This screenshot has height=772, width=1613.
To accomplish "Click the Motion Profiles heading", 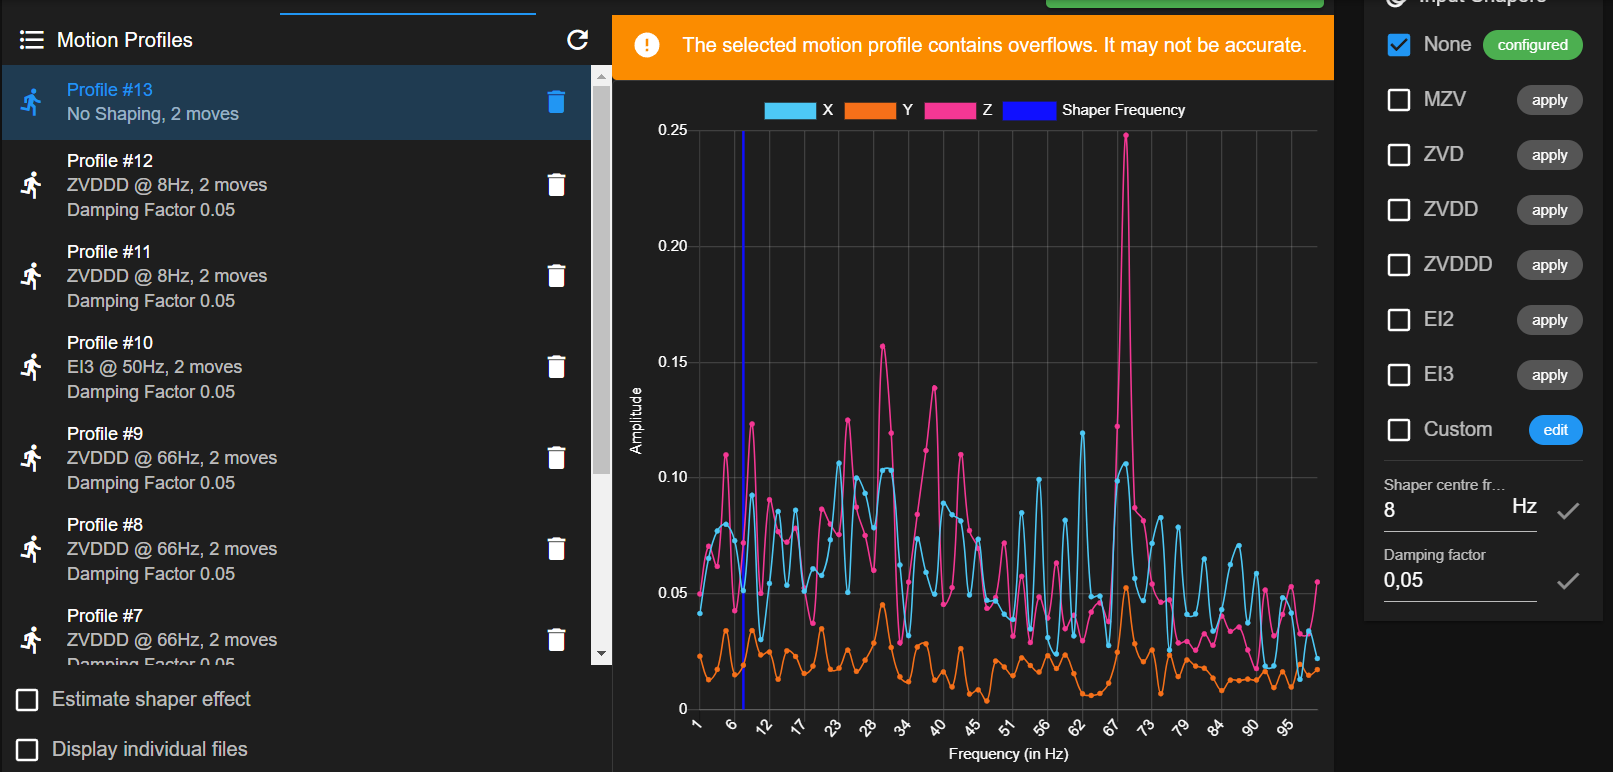I will [x=125, y=40].
